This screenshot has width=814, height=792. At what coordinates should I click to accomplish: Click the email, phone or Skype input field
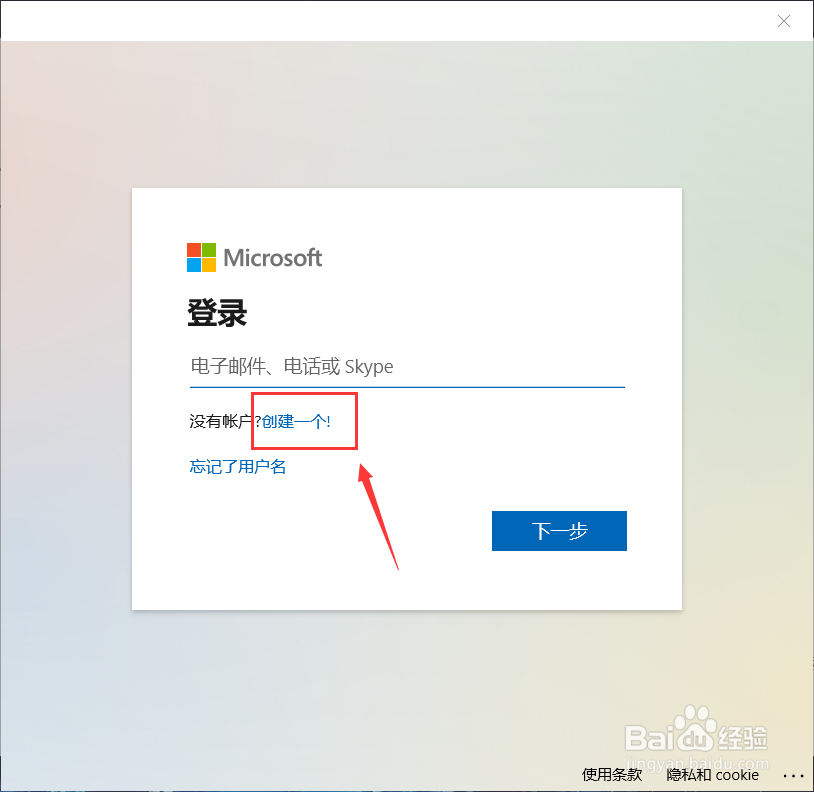pos(407,366)
